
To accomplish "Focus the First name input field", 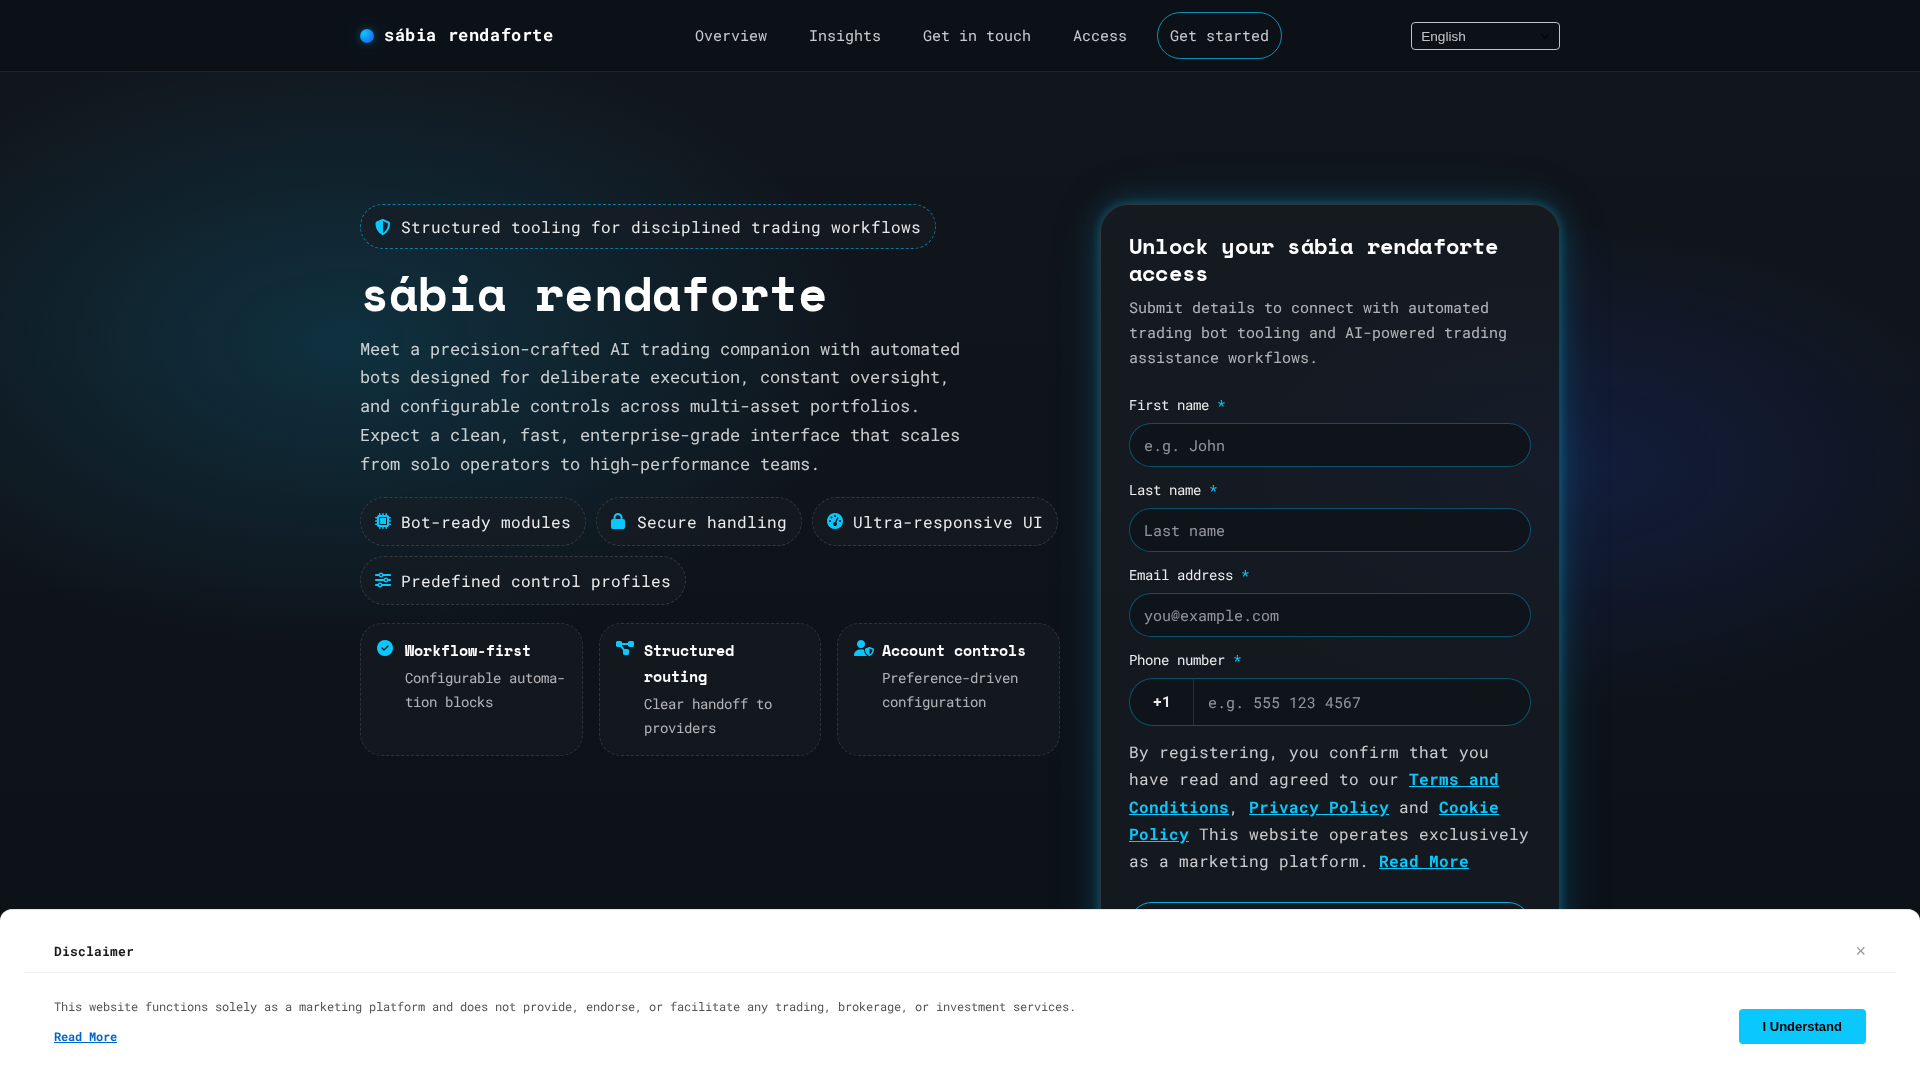I will coord(1330,445).
